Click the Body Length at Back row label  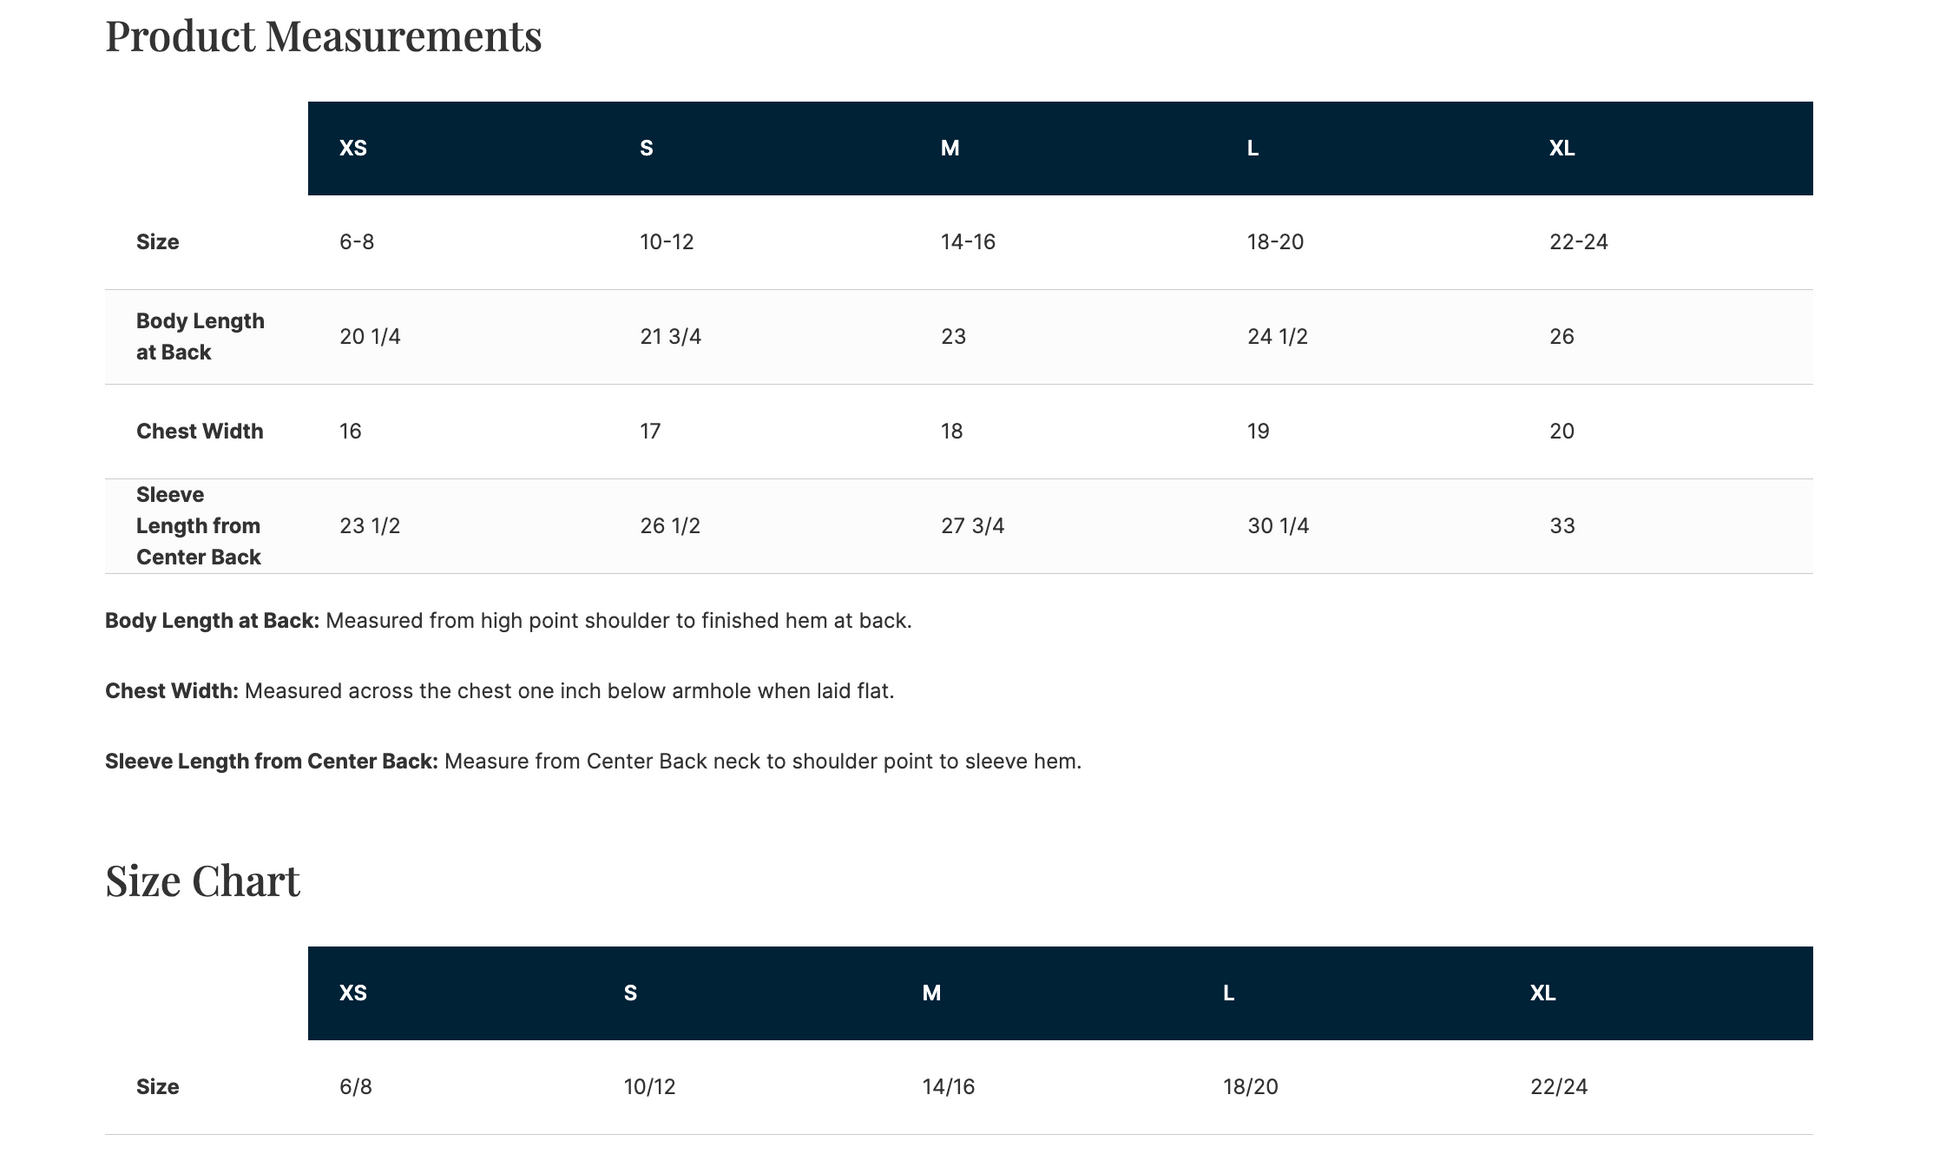(x=200, y=337)
